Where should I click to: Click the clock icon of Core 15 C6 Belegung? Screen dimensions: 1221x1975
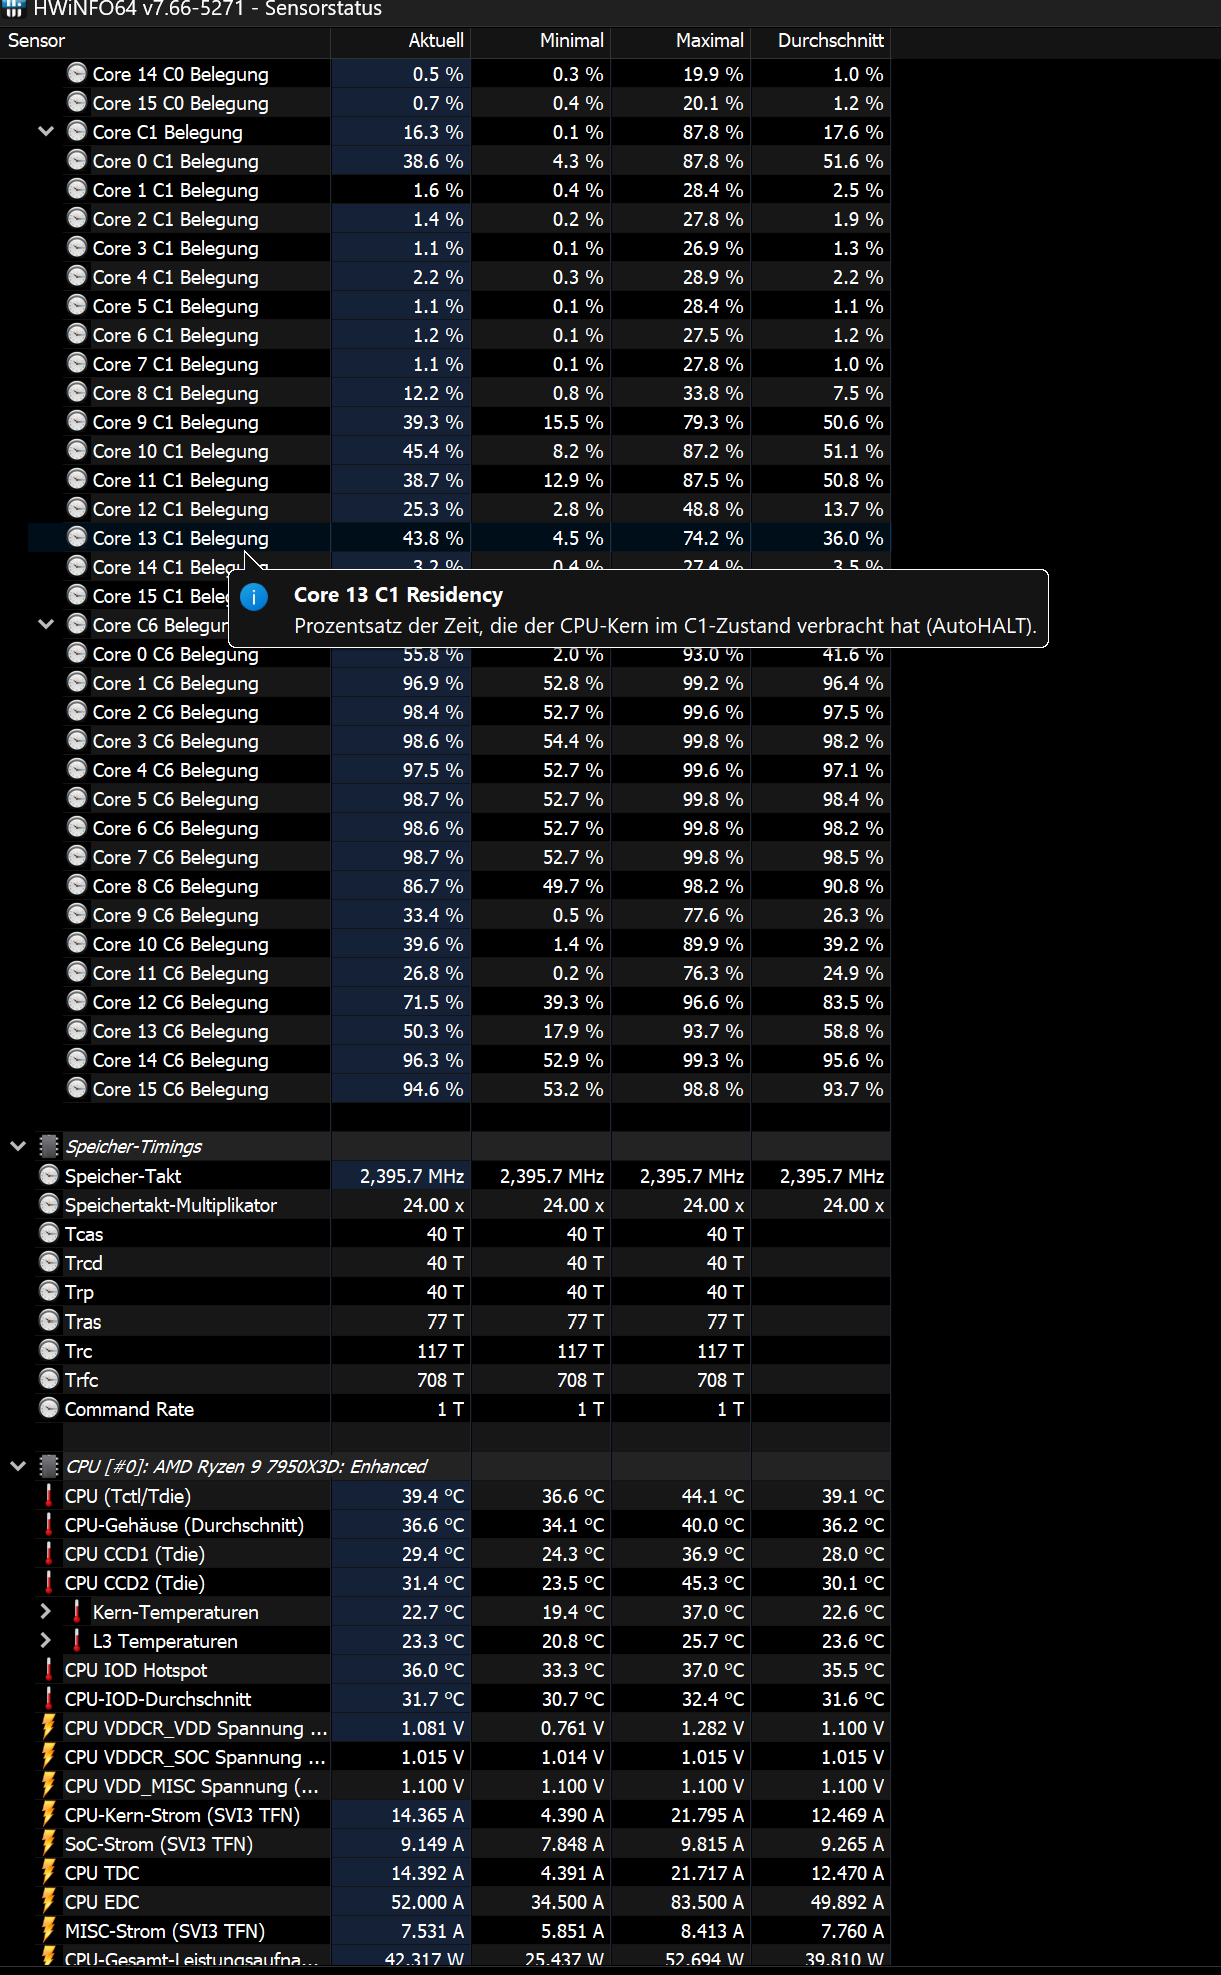[x=77, y=1088]
